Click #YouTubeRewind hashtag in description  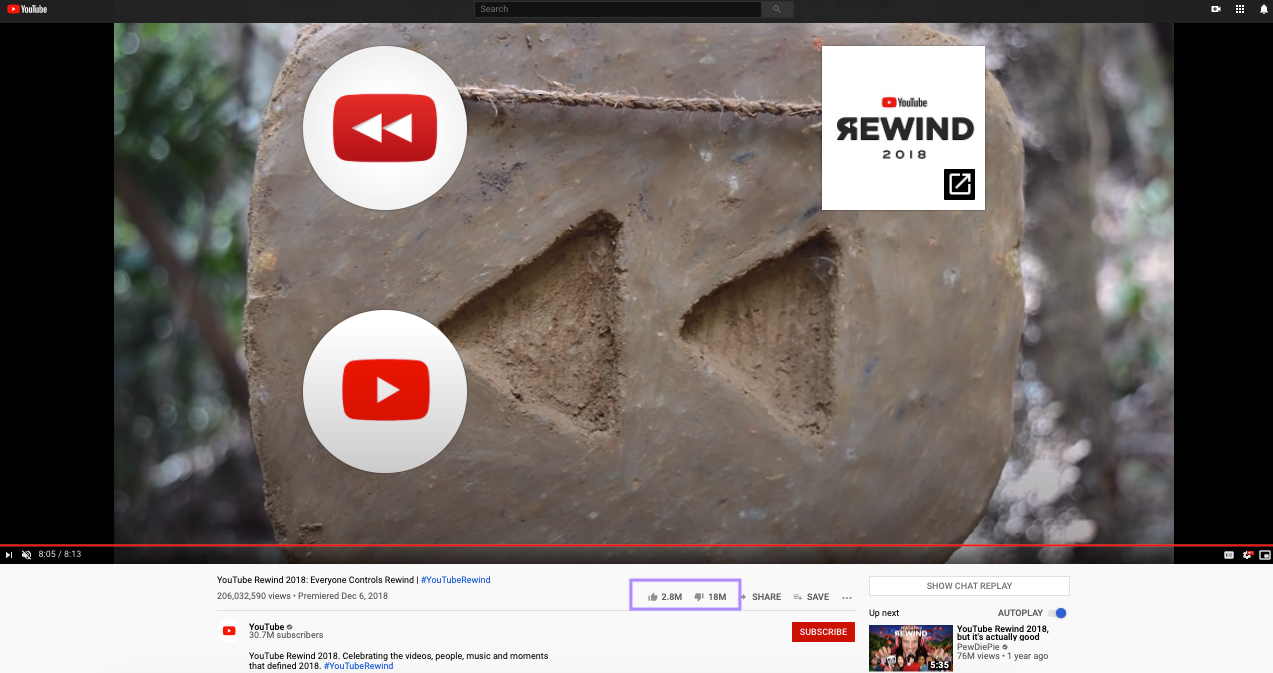358,666
